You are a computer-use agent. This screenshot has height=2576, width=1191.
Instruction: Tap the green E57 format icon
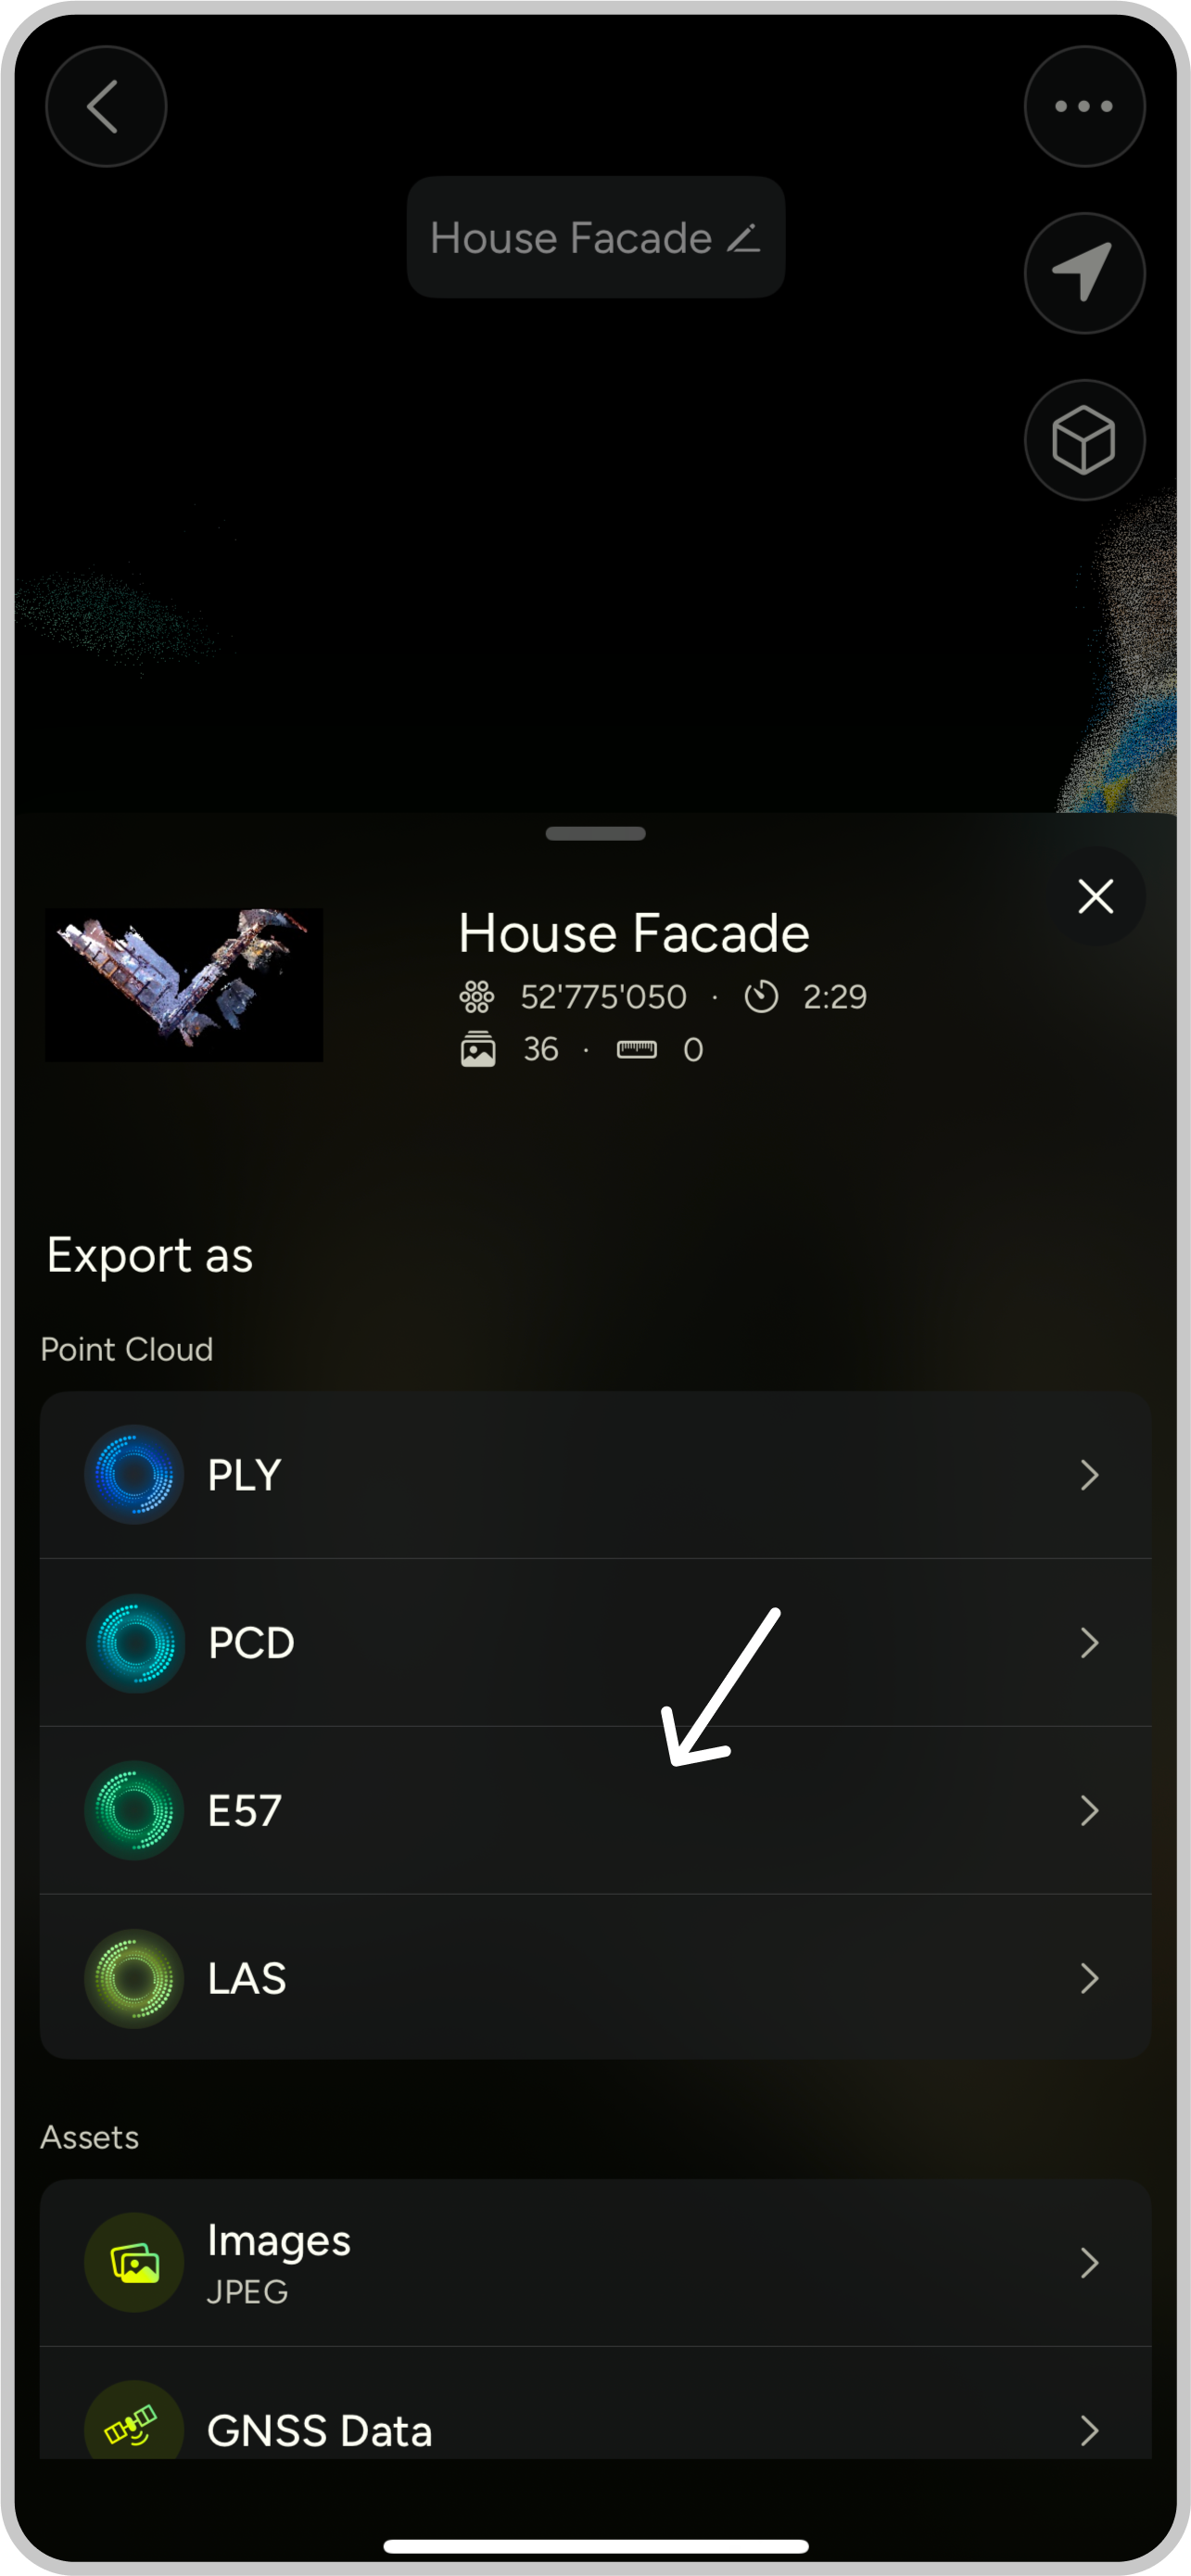[x=134, y=1810]
